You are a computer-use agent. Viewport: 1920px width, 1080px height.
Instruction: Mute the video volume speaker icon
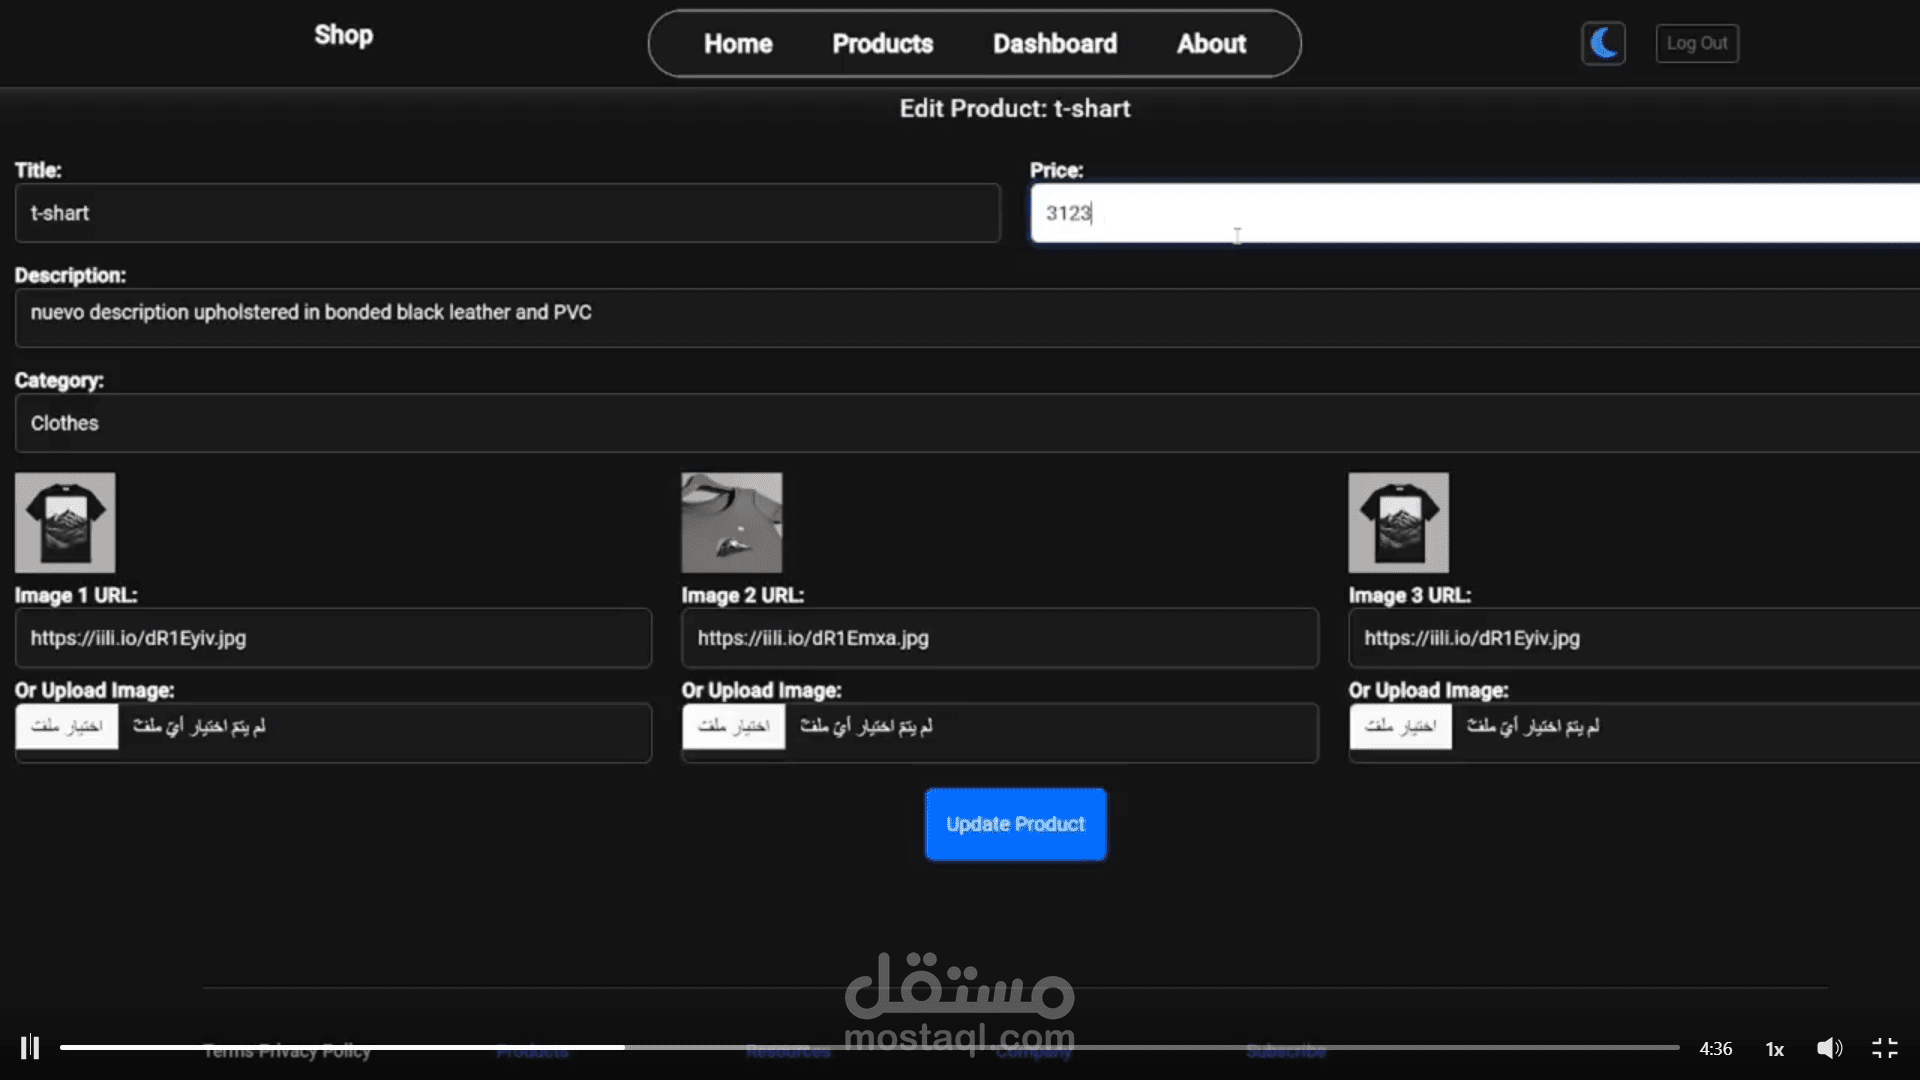point(1829,1048)
